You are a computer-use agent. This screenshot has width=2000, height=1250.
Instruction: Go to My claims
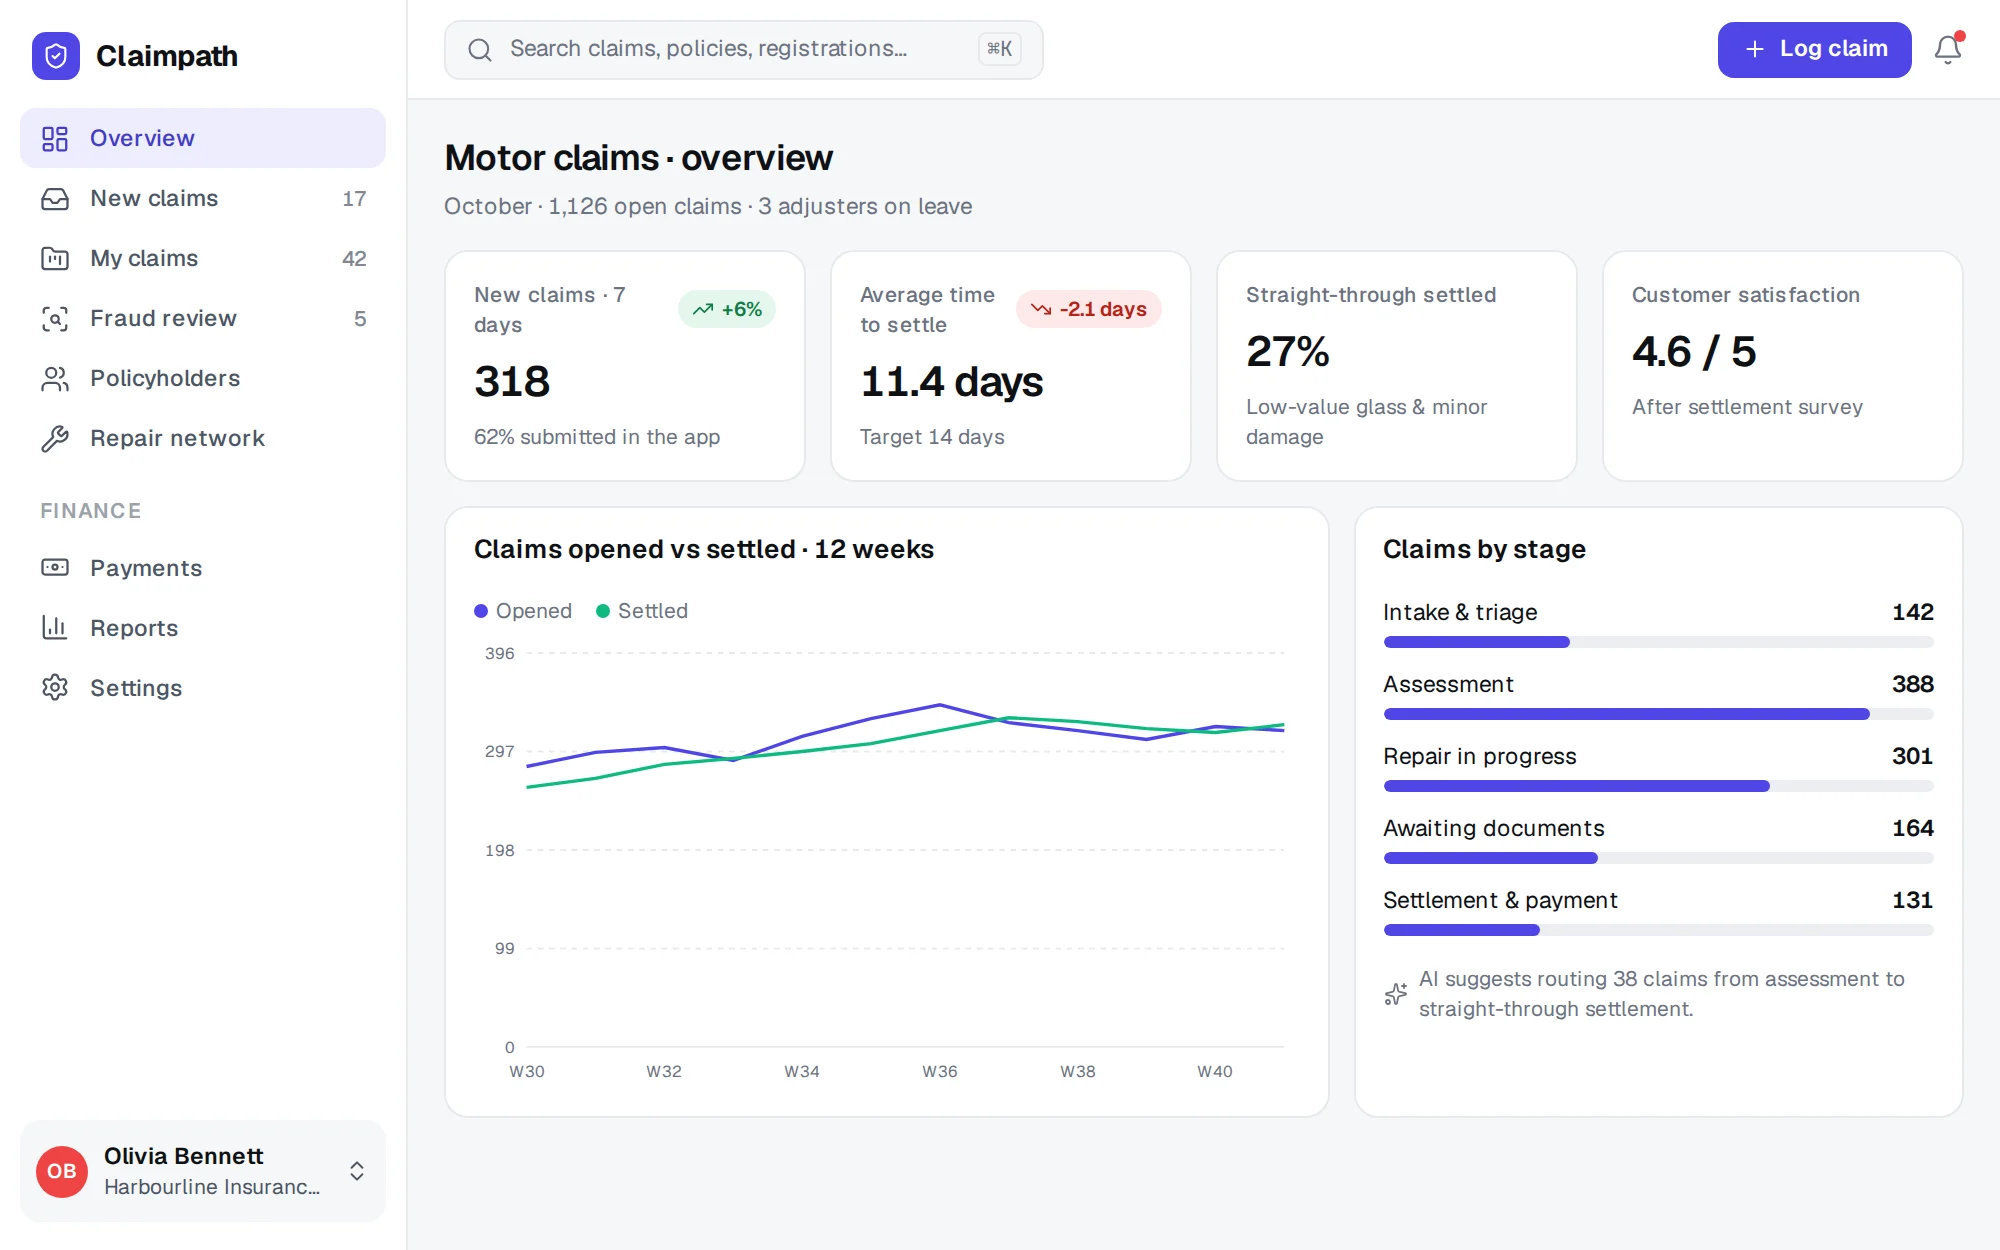(x=203, y=258)
